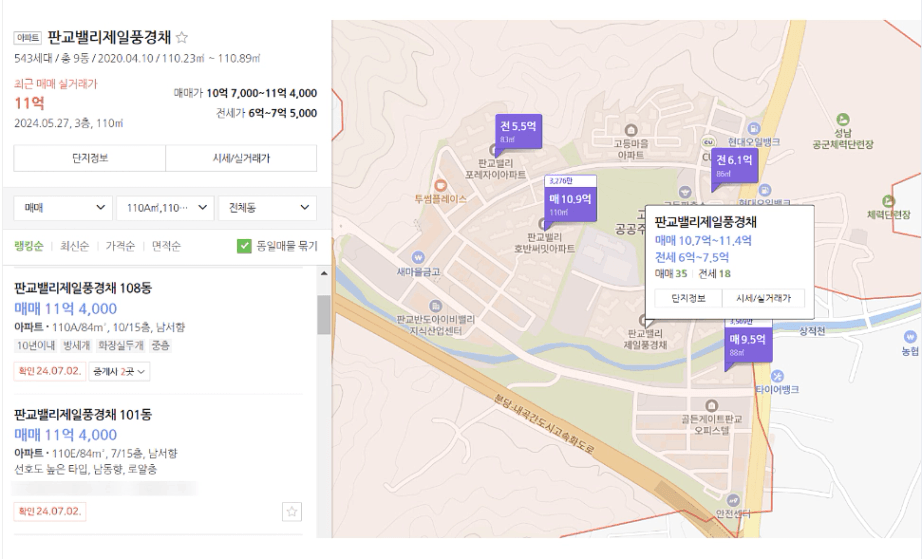Open the 110A㎡ area size dropdown
Screen dimensions: 922x559
pos(165,207)
